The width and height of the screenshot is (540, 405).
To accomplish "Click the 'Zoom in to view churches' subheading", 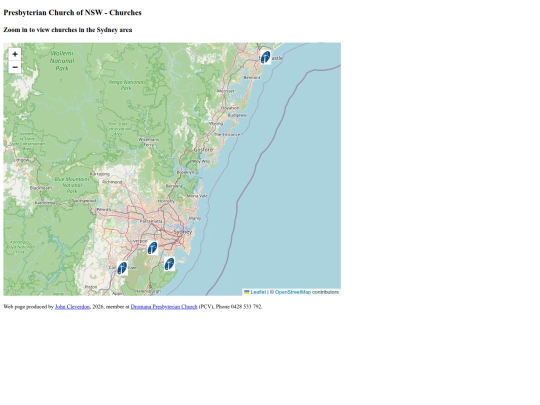I will [x=68, y=30].
